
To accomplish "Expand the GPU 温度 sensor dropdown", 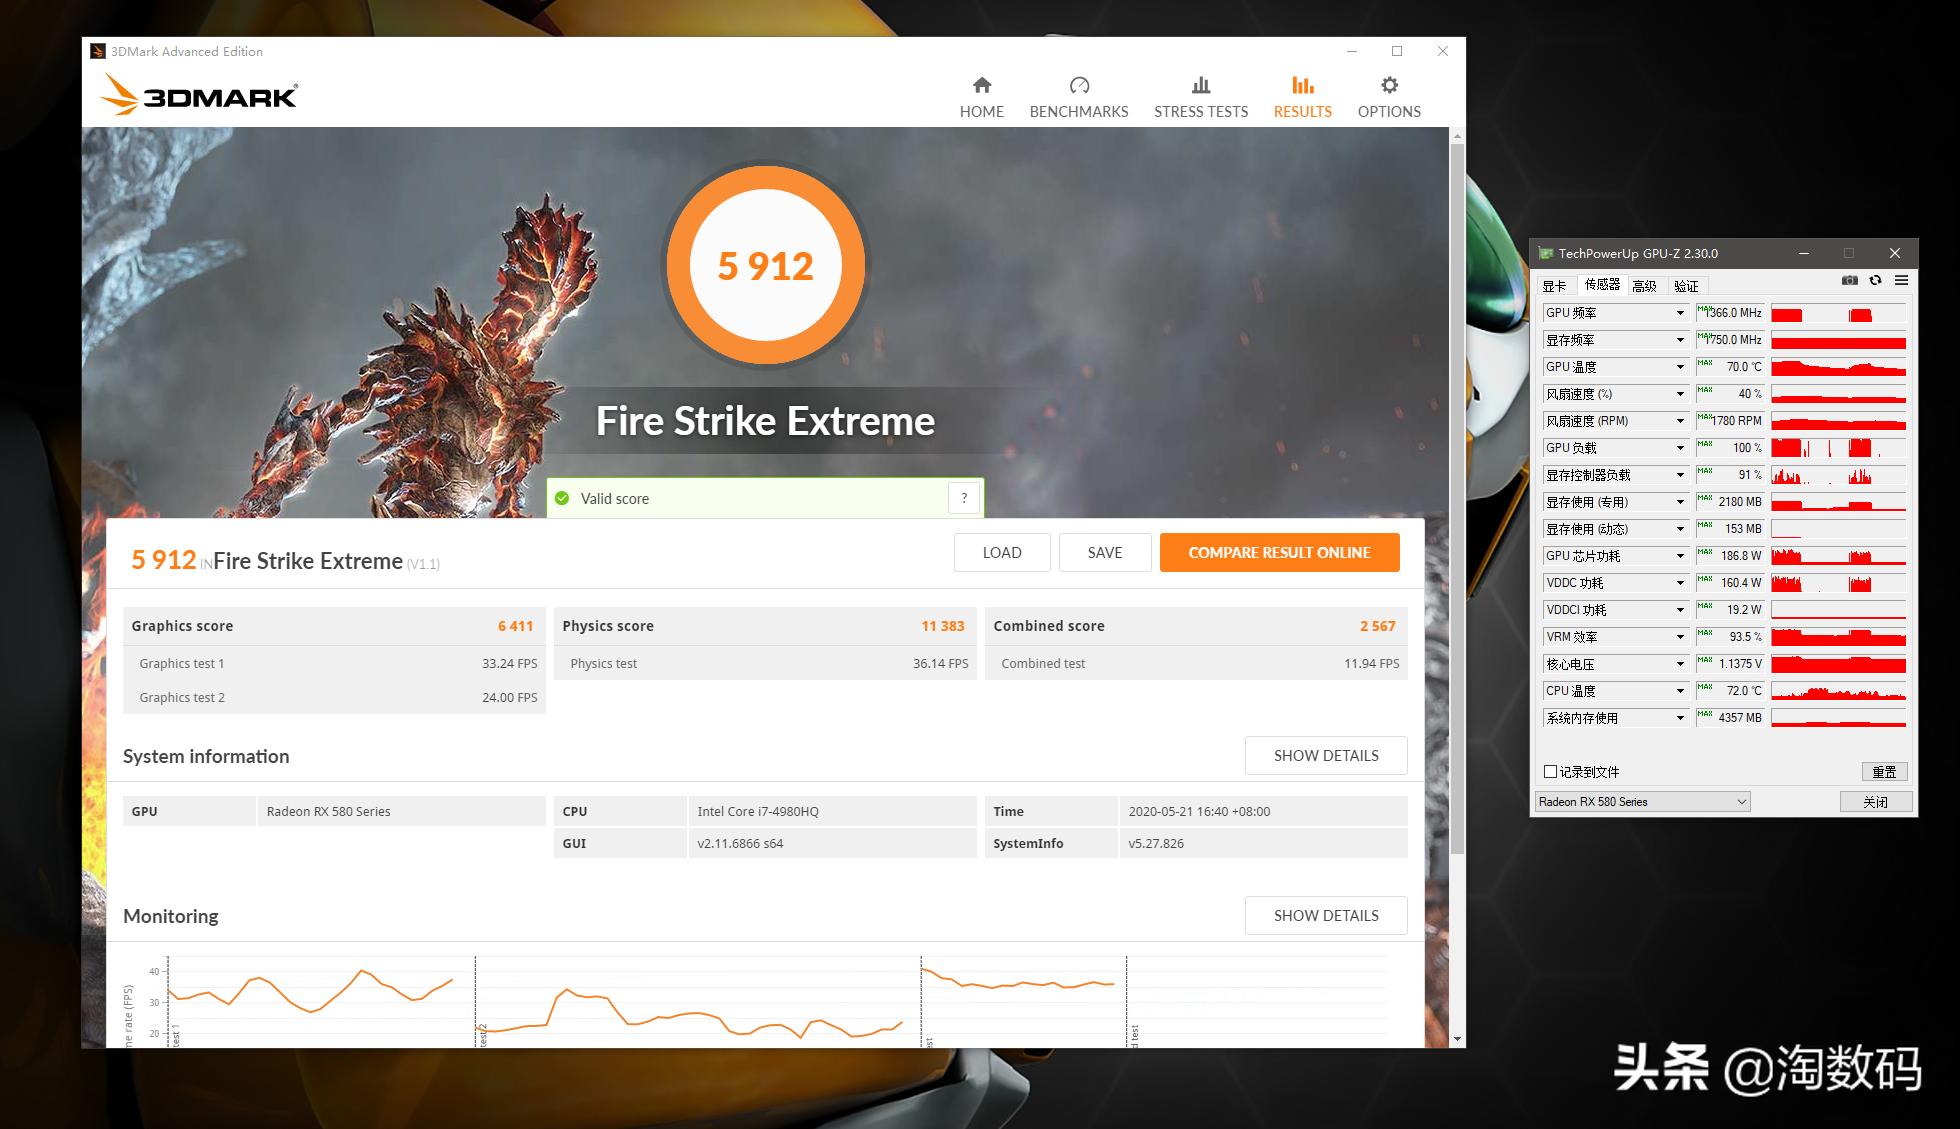I will (1680, 367).
